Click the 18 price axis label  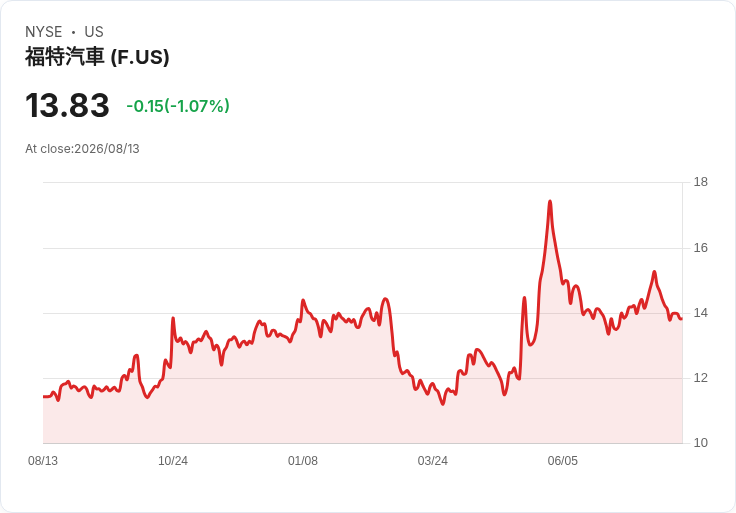tap(700, 182)
